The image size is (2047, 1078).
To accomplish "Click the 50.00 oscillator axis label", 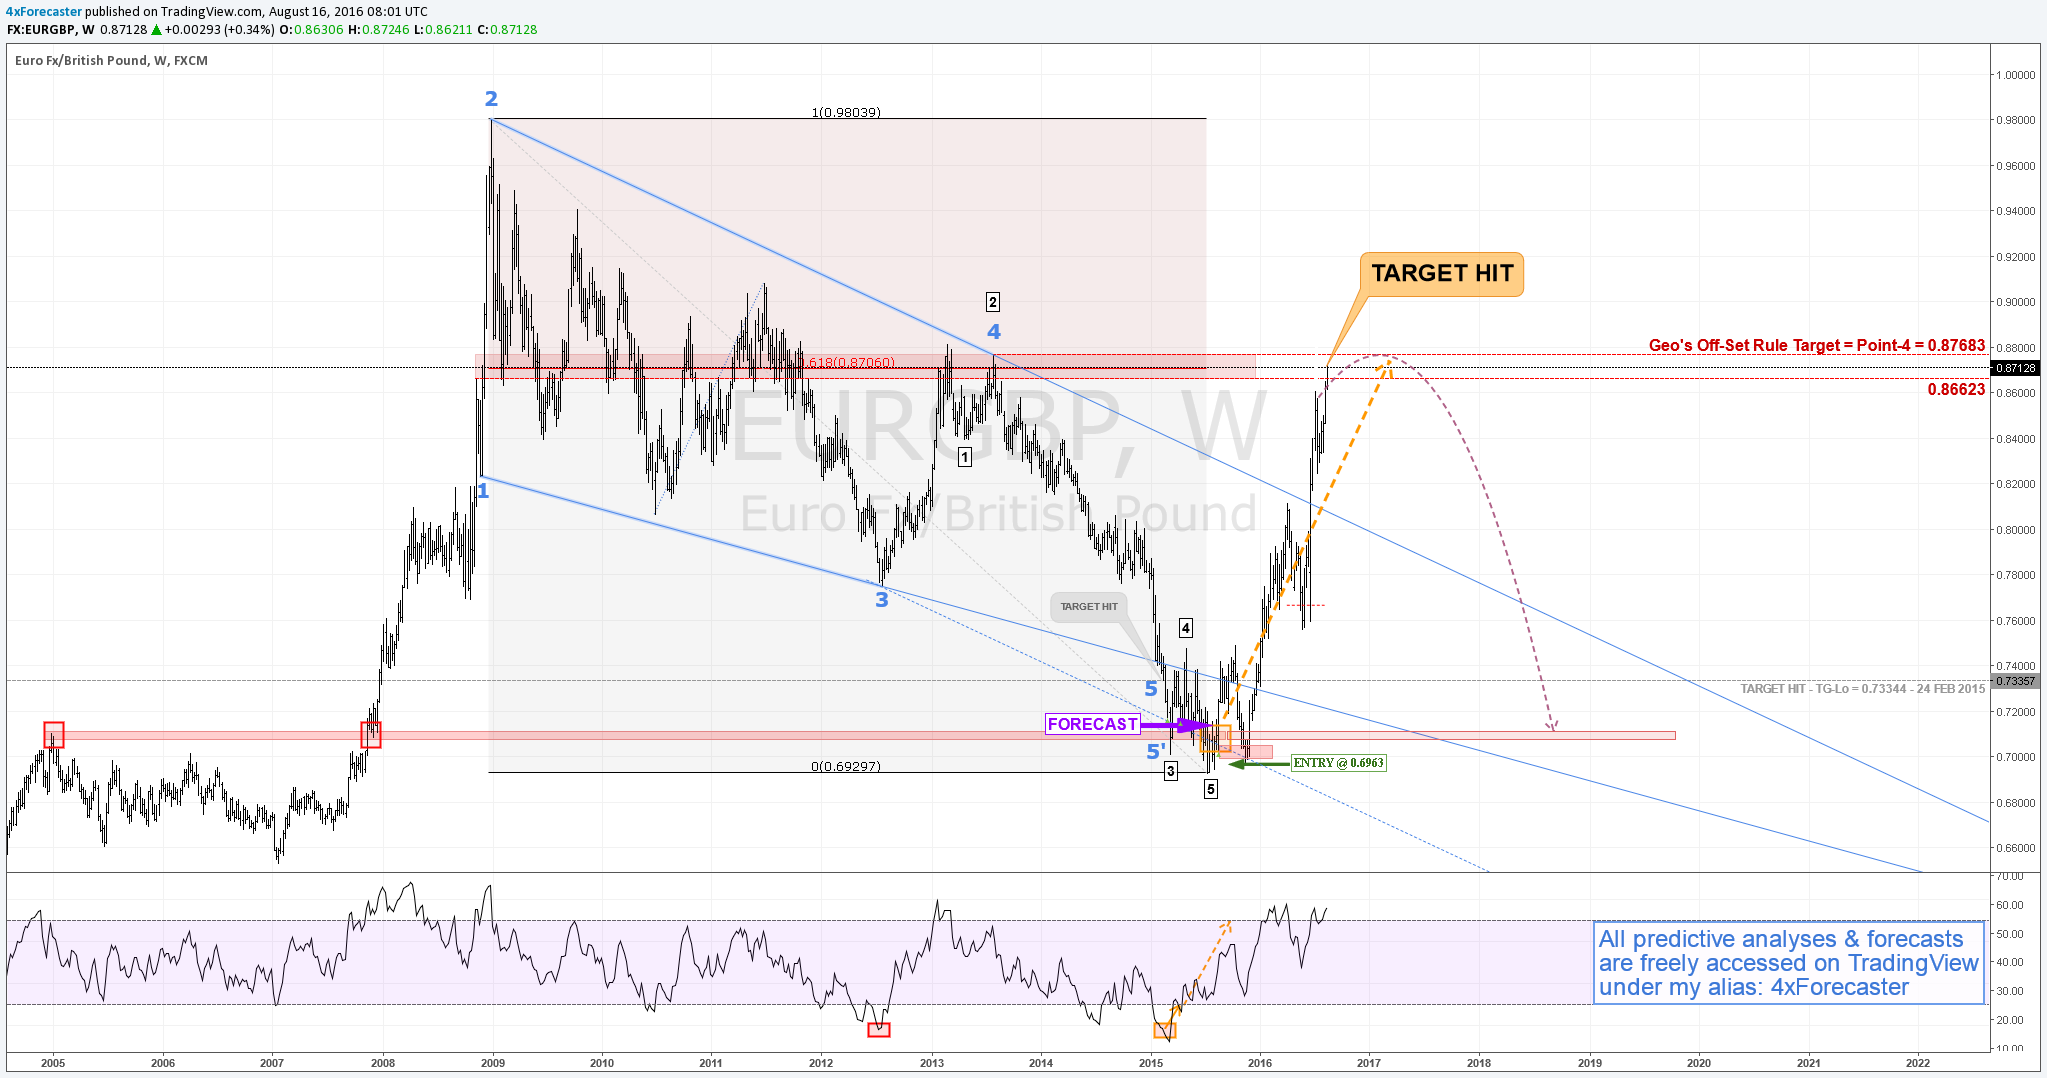I will [x=2009, y=934].
